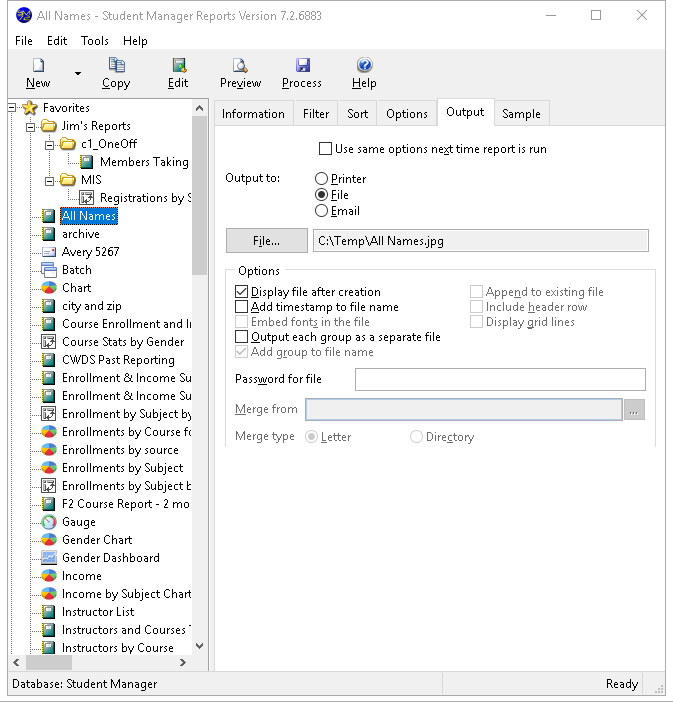This screenshot has height=703, width=673.
Task: Click the Enrollments by source pie icon
Action: click(x=48, y=449)
